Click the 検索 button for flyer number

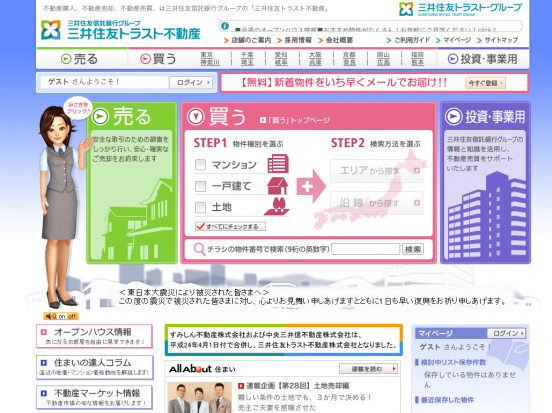tap(413, 249)
